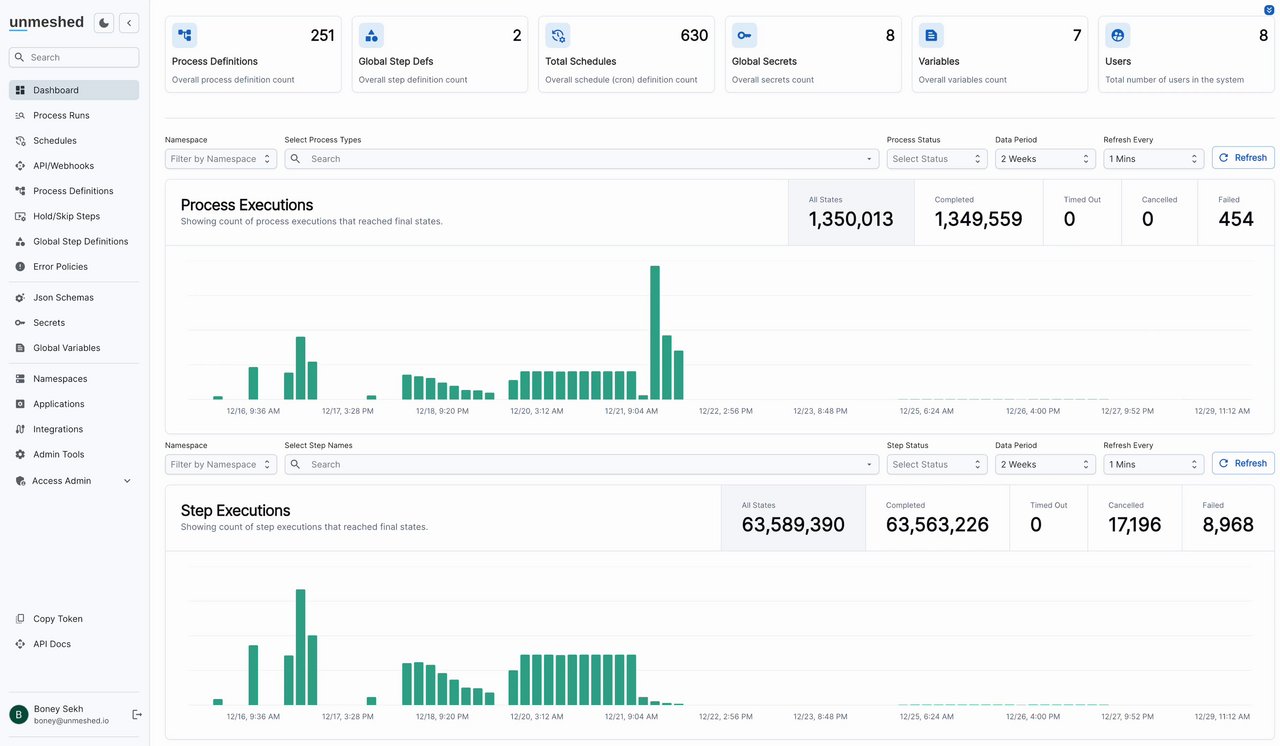Image resolution: width=1280 pixels, height=746 pixels.
Task: Refresh the Process Executions chart
Action: pyautogui.click(x=1243, y=158)
